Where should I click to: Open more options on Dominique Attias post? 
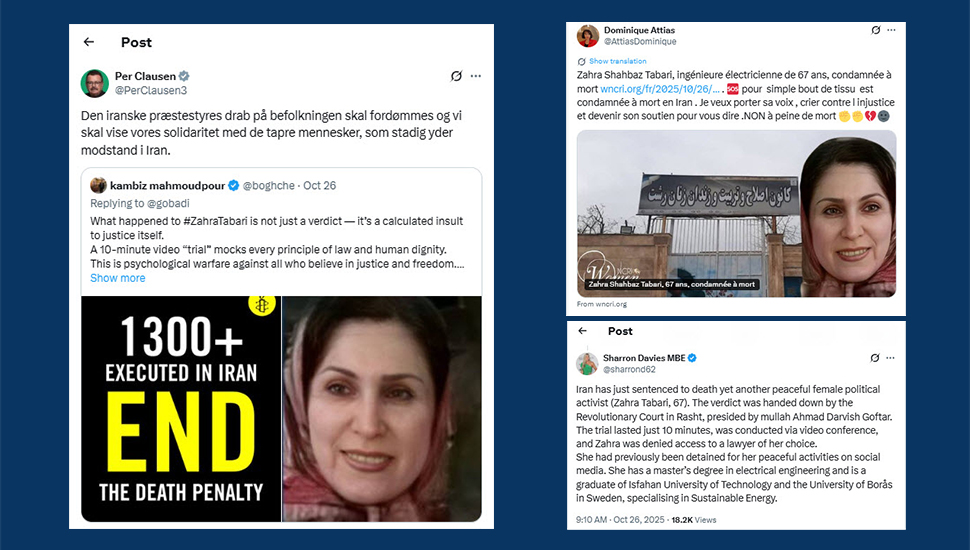[x=891, y=30]
